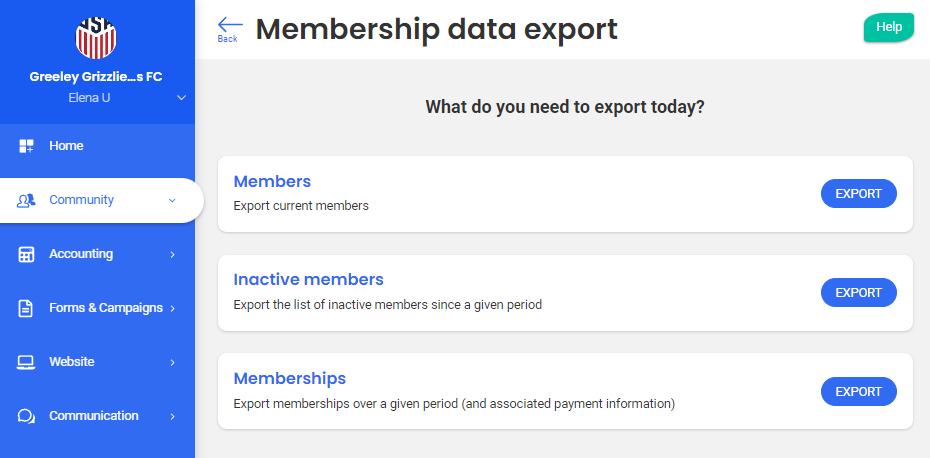Expand the Forms & Campaigns submenu arrow
This screenshot has height=458, width=930.
172,308
